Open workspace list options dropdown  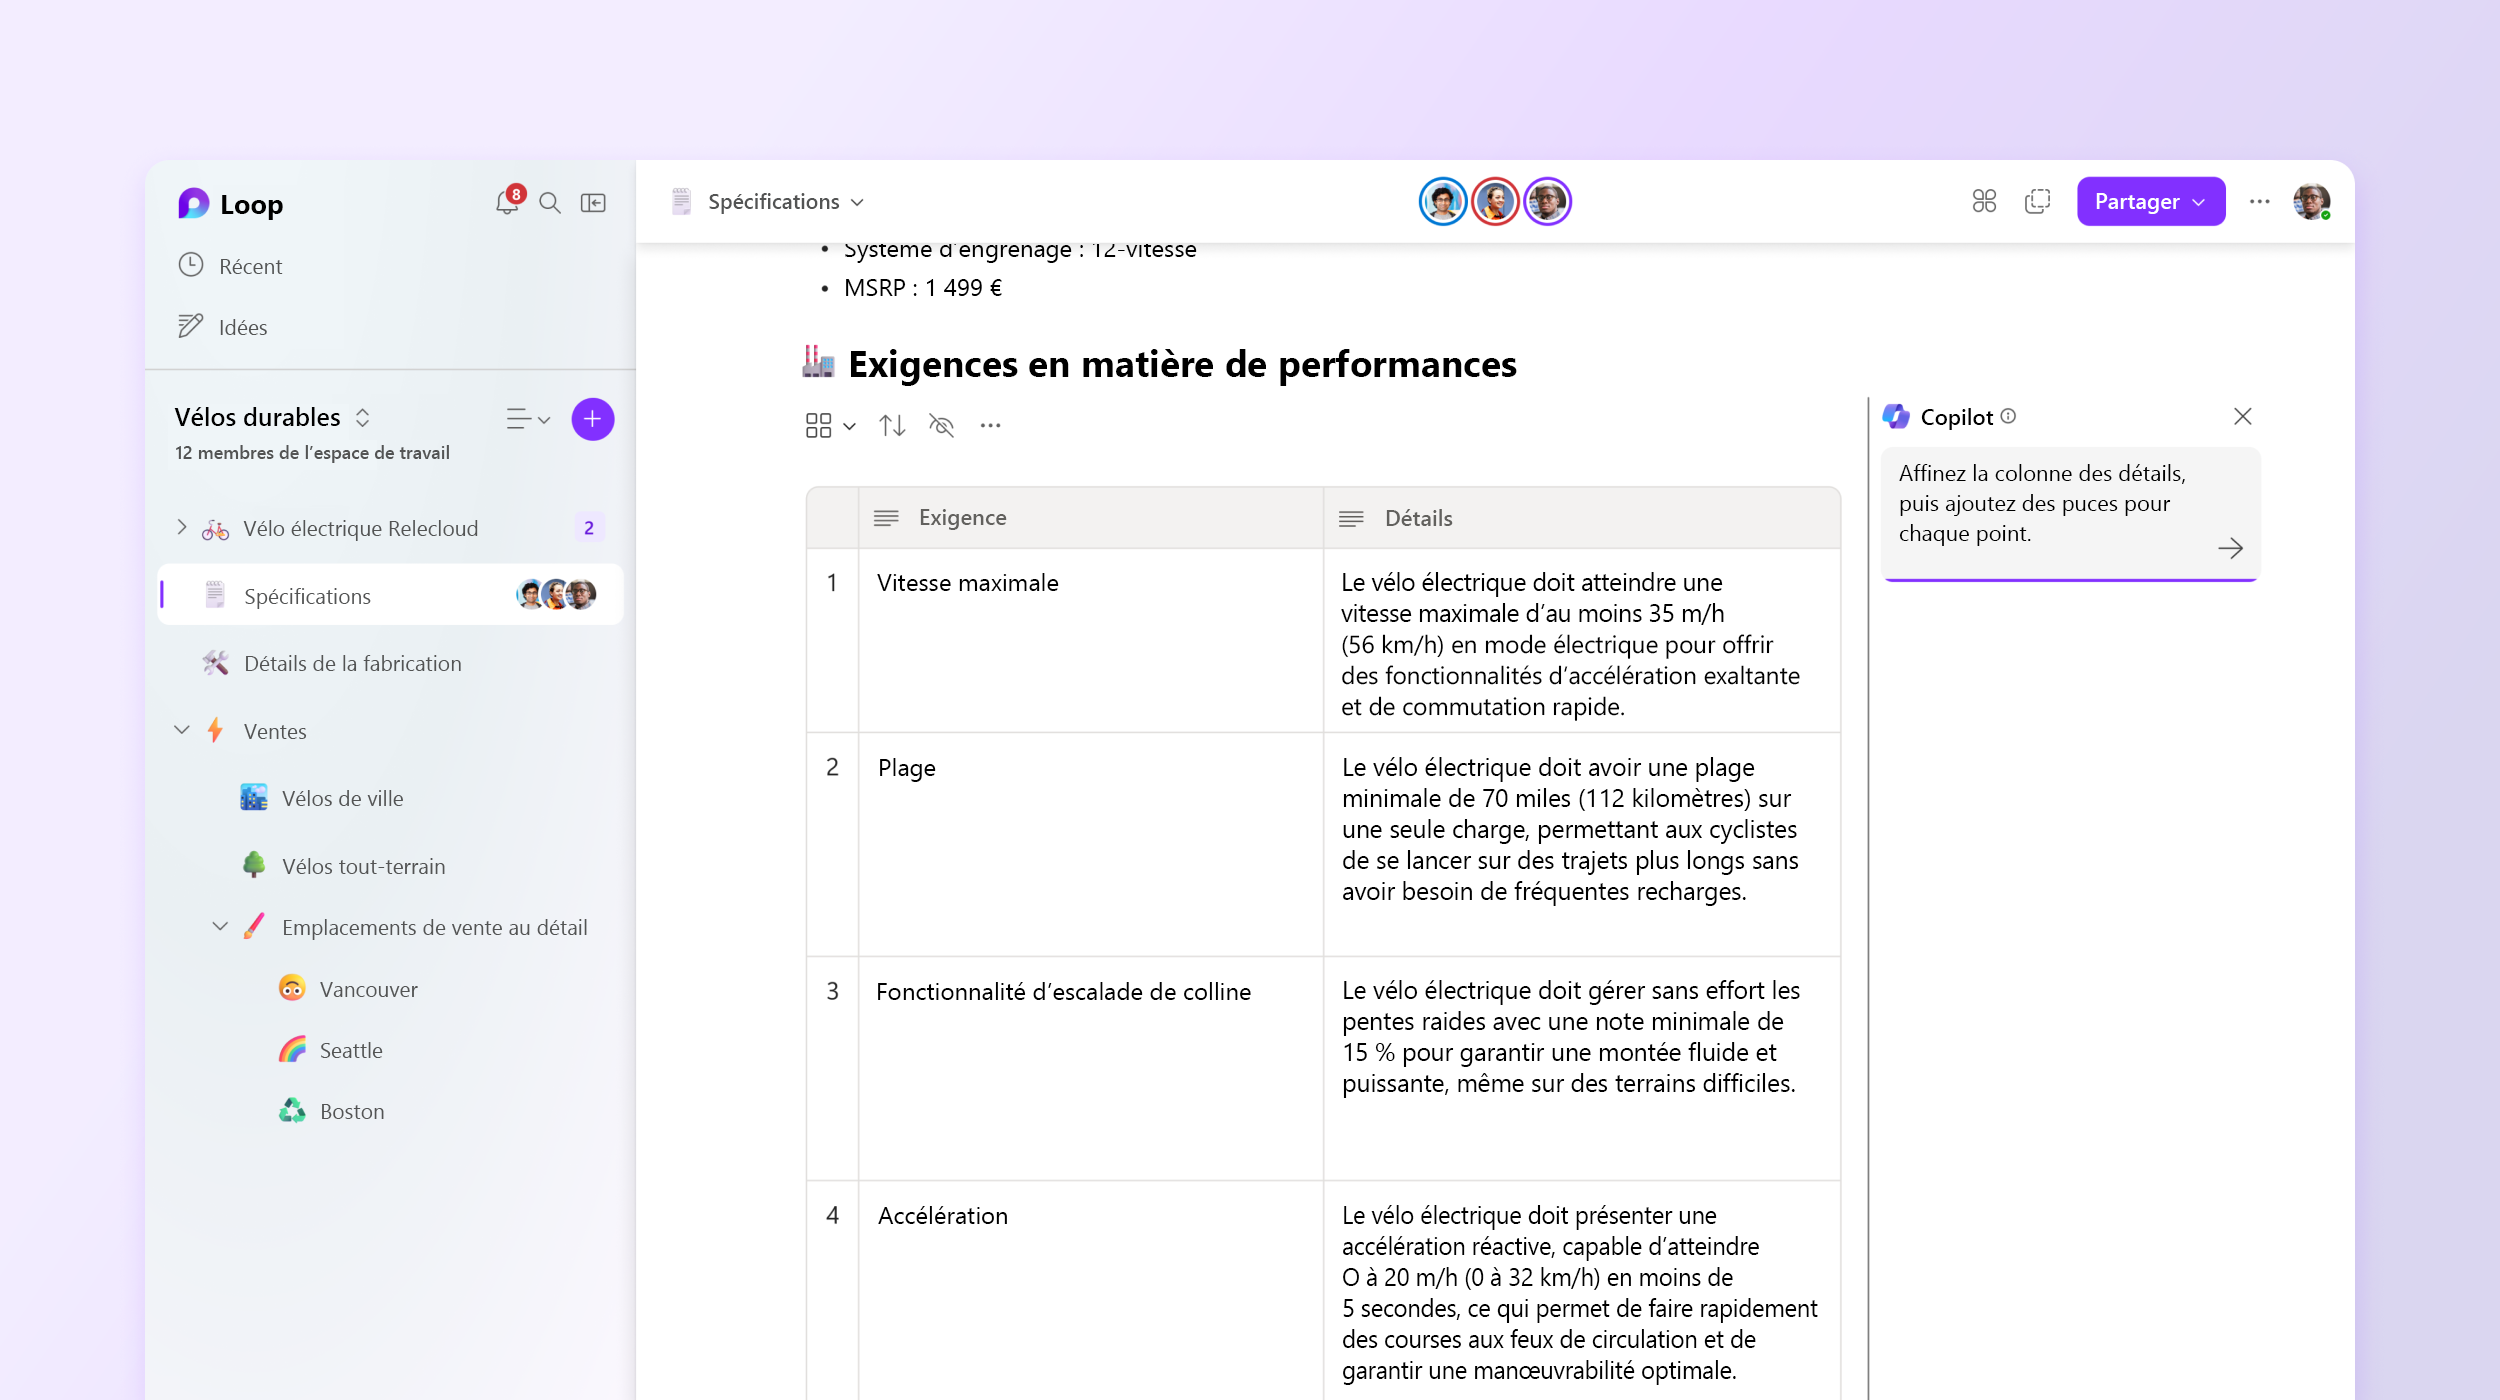528,419
